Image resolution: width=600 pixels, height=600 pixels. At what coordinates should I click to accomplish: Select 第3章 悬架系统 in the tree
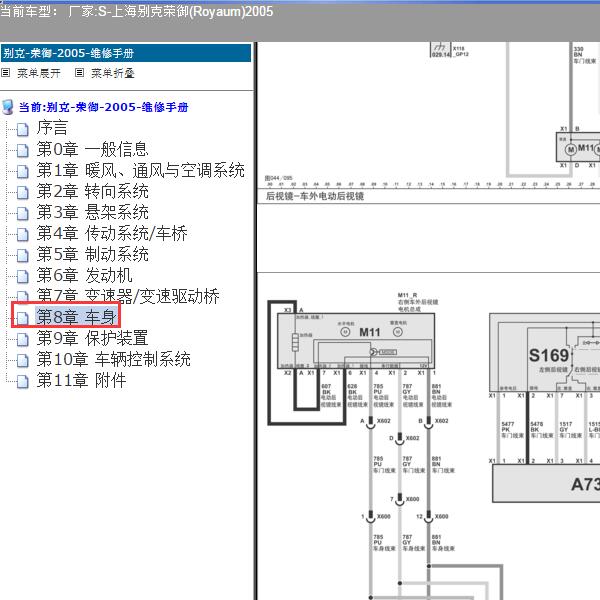pyautogui.click(x=93, y=212)
